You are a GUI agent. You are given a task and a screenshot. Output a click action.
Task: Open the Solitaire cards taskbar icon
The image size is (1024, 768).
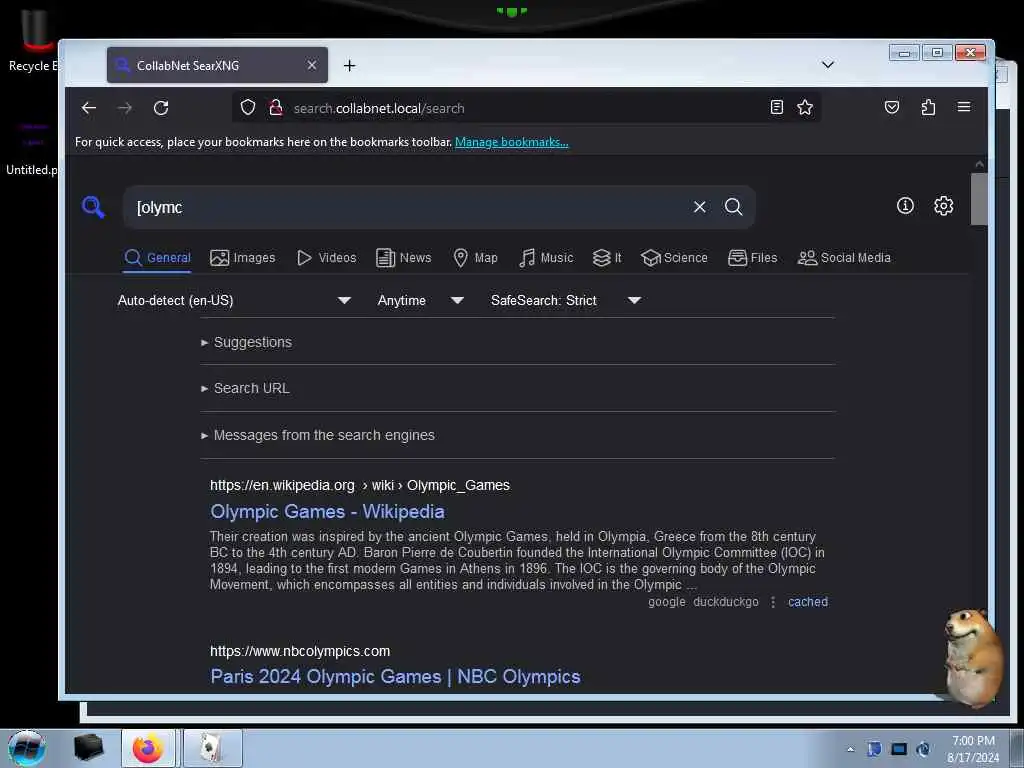click(x=212, y=748)
